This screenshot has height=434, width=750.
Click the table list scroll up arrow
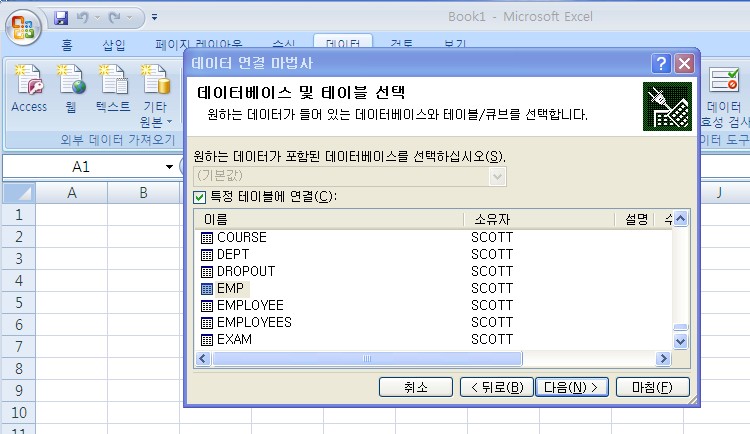[x=680, y=219]
